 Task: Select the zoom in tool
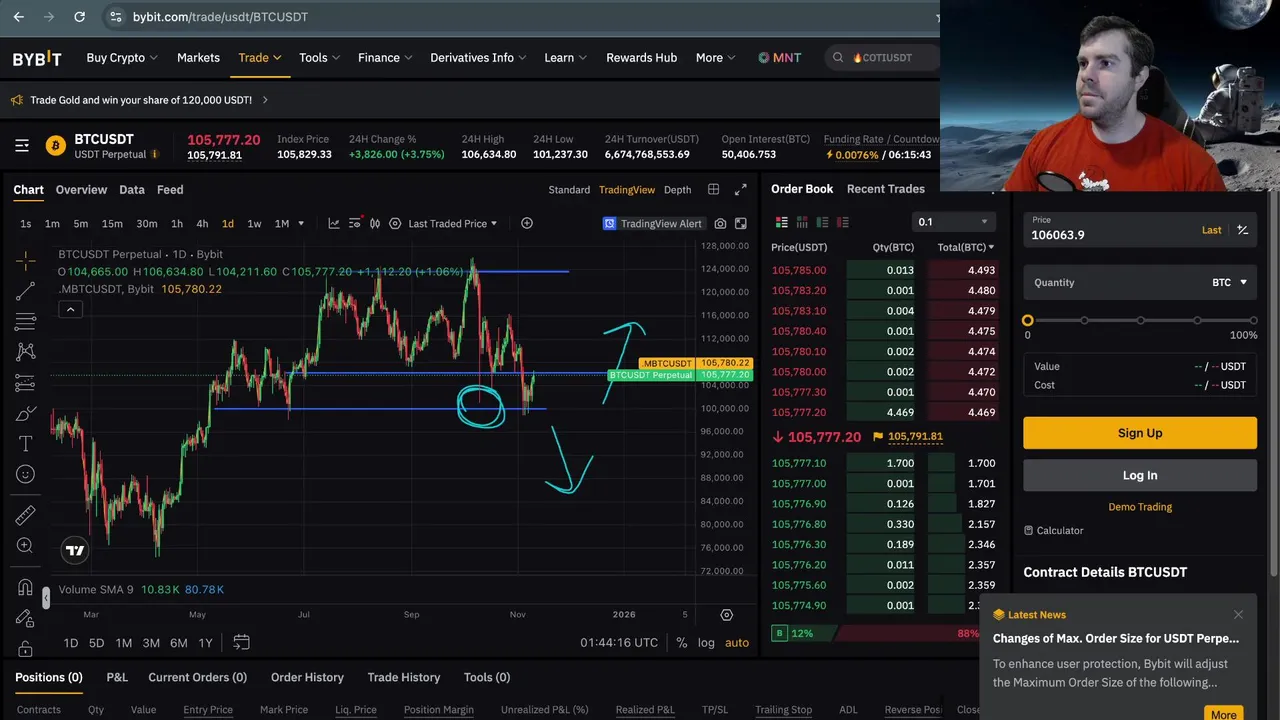click(x=26, y=546)
